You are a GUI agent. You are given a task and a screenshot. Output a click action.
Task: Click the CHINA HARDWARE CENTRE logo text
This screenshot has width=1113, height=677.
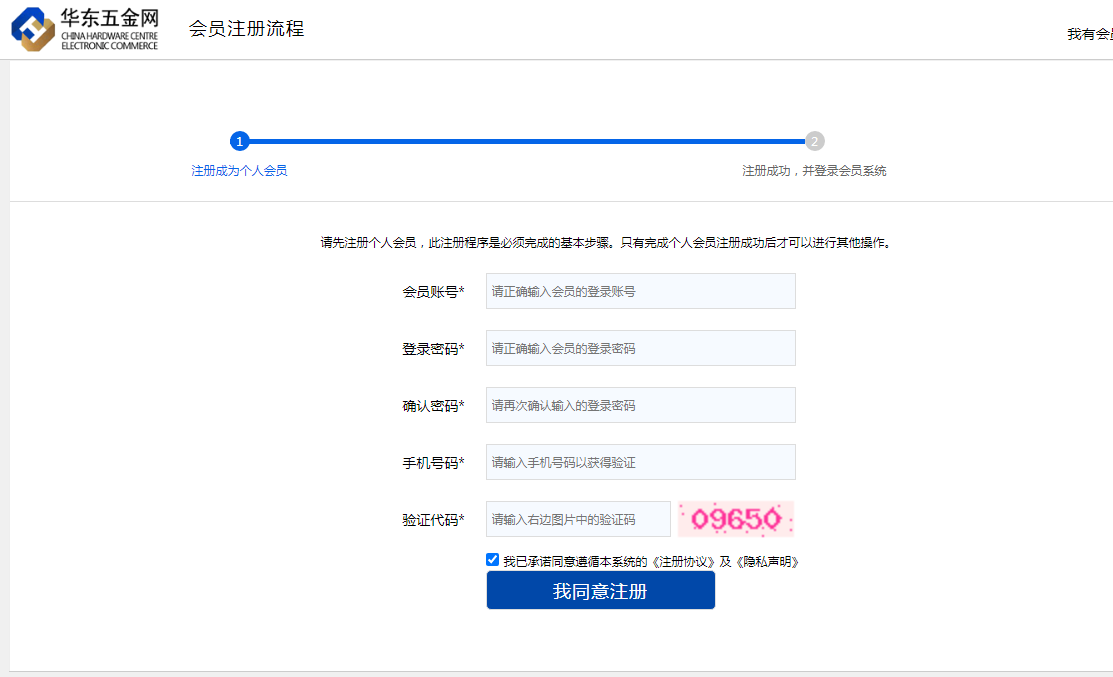coord(109,39)
